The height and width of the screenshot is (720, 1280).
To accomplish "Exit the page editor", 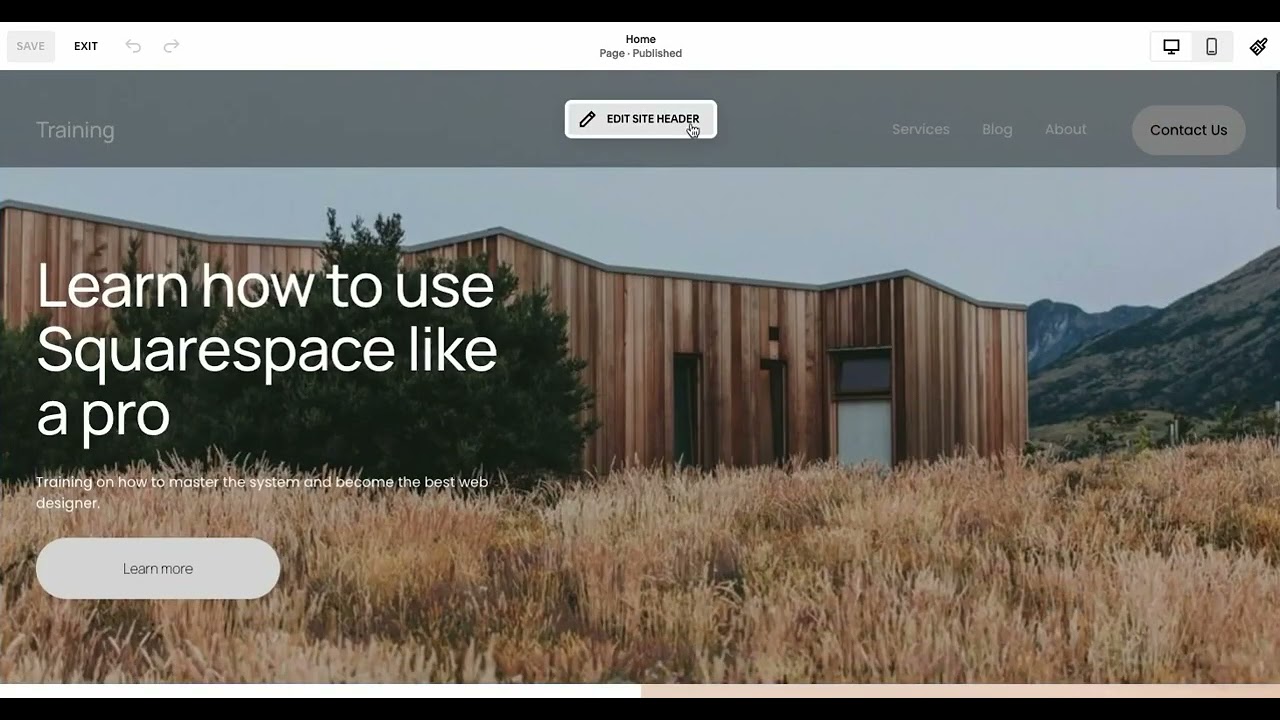I will tap(86, 46).
